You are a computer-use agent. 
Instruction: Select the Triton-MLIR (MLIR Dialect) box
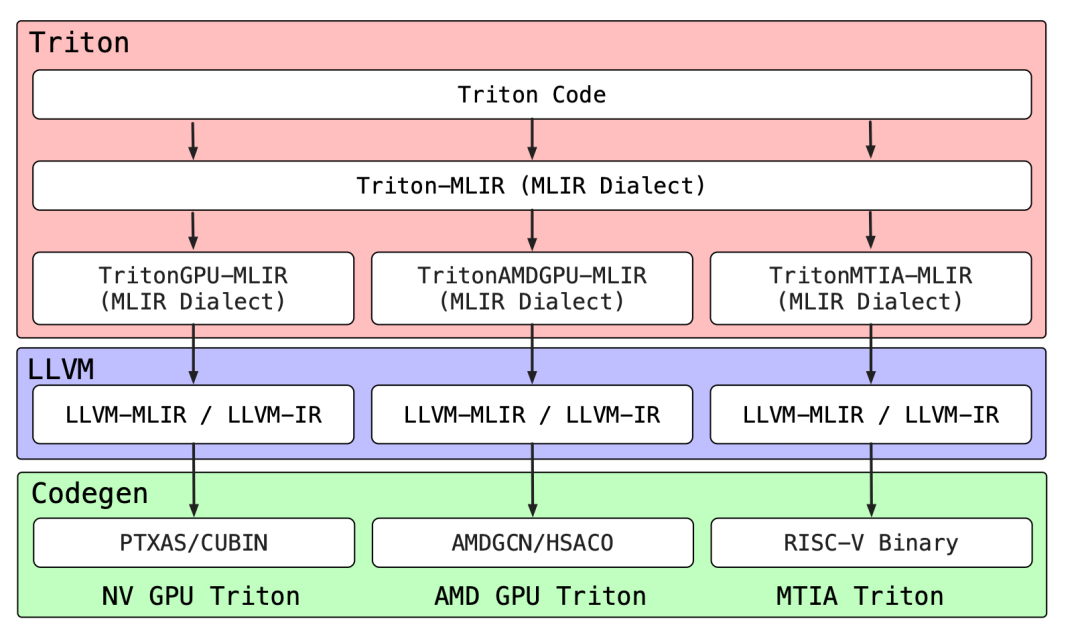click(x=531, y=186)
